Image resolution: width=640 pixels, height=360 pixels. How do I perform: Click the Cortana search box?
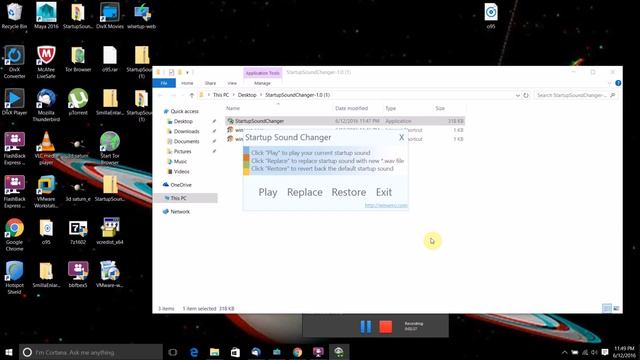coord(91,352)
